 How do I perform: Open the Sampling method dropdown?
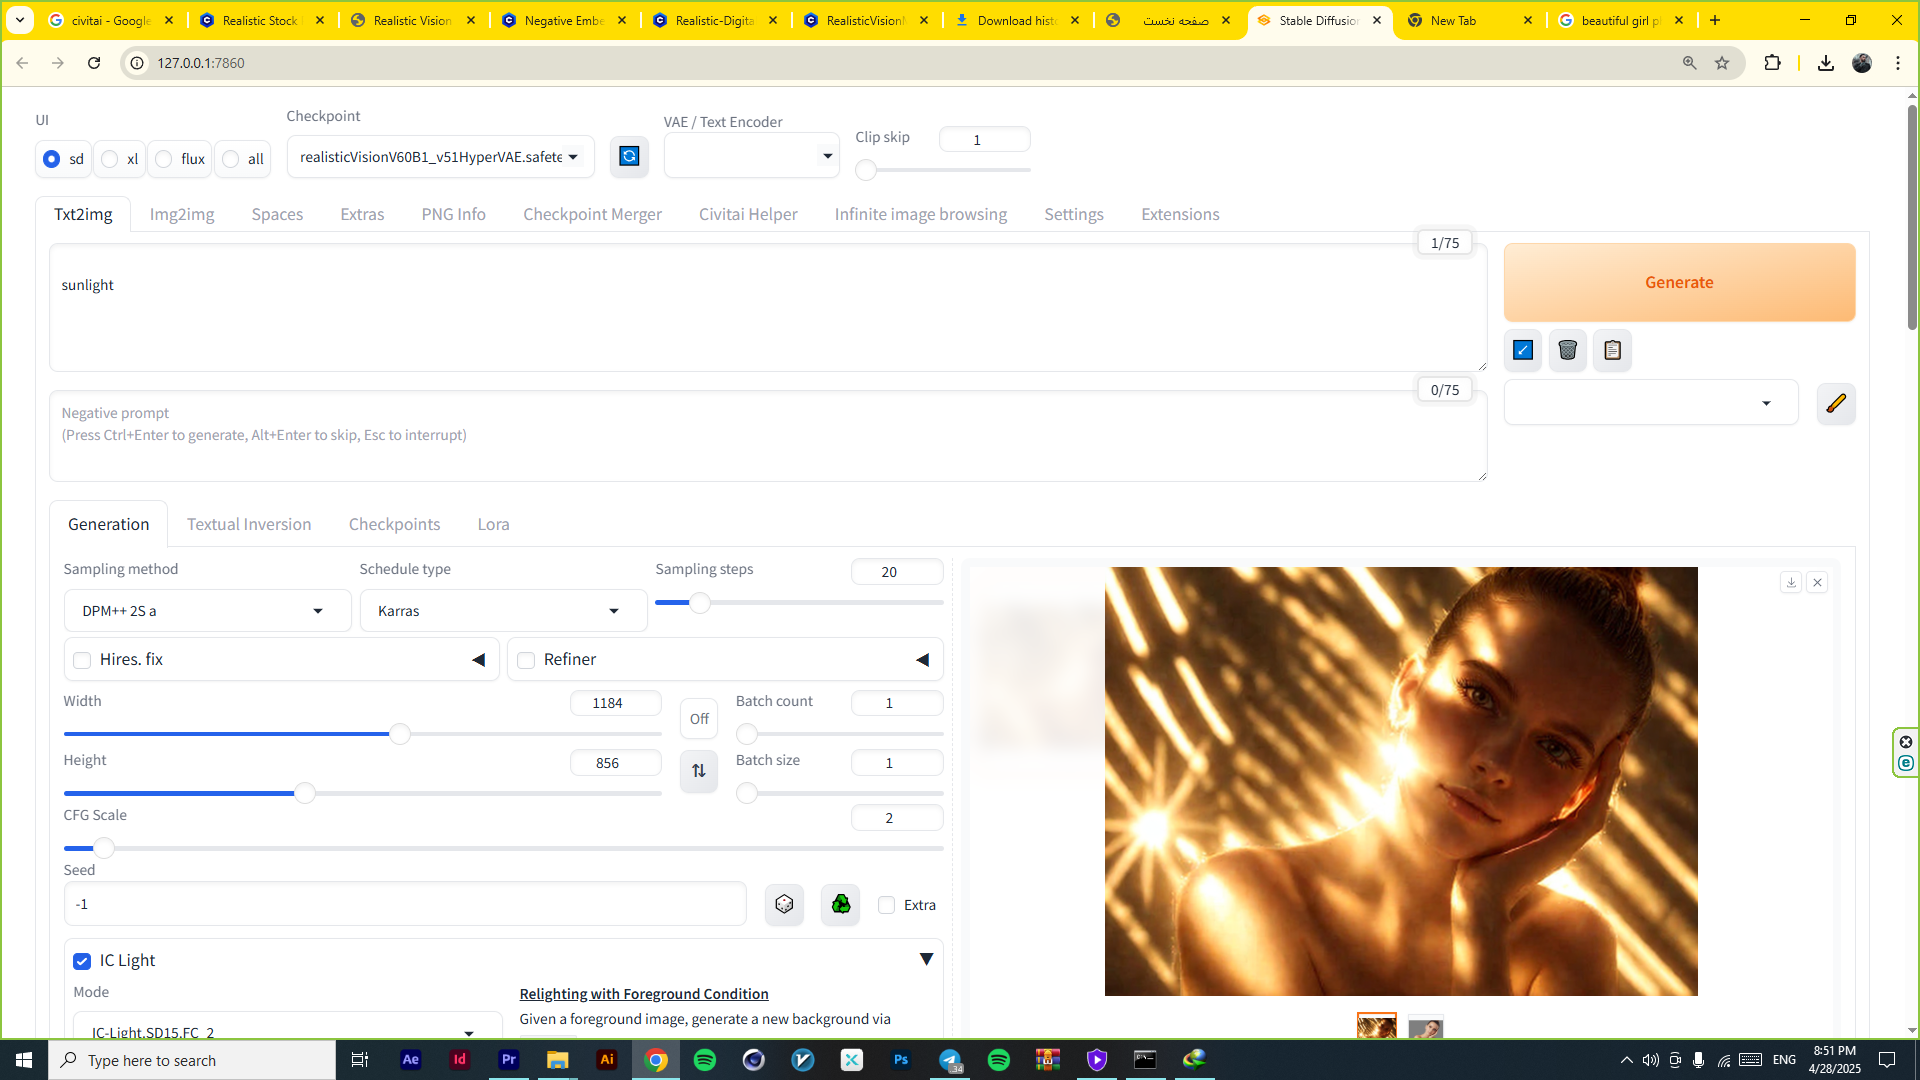tap(207, 610)
